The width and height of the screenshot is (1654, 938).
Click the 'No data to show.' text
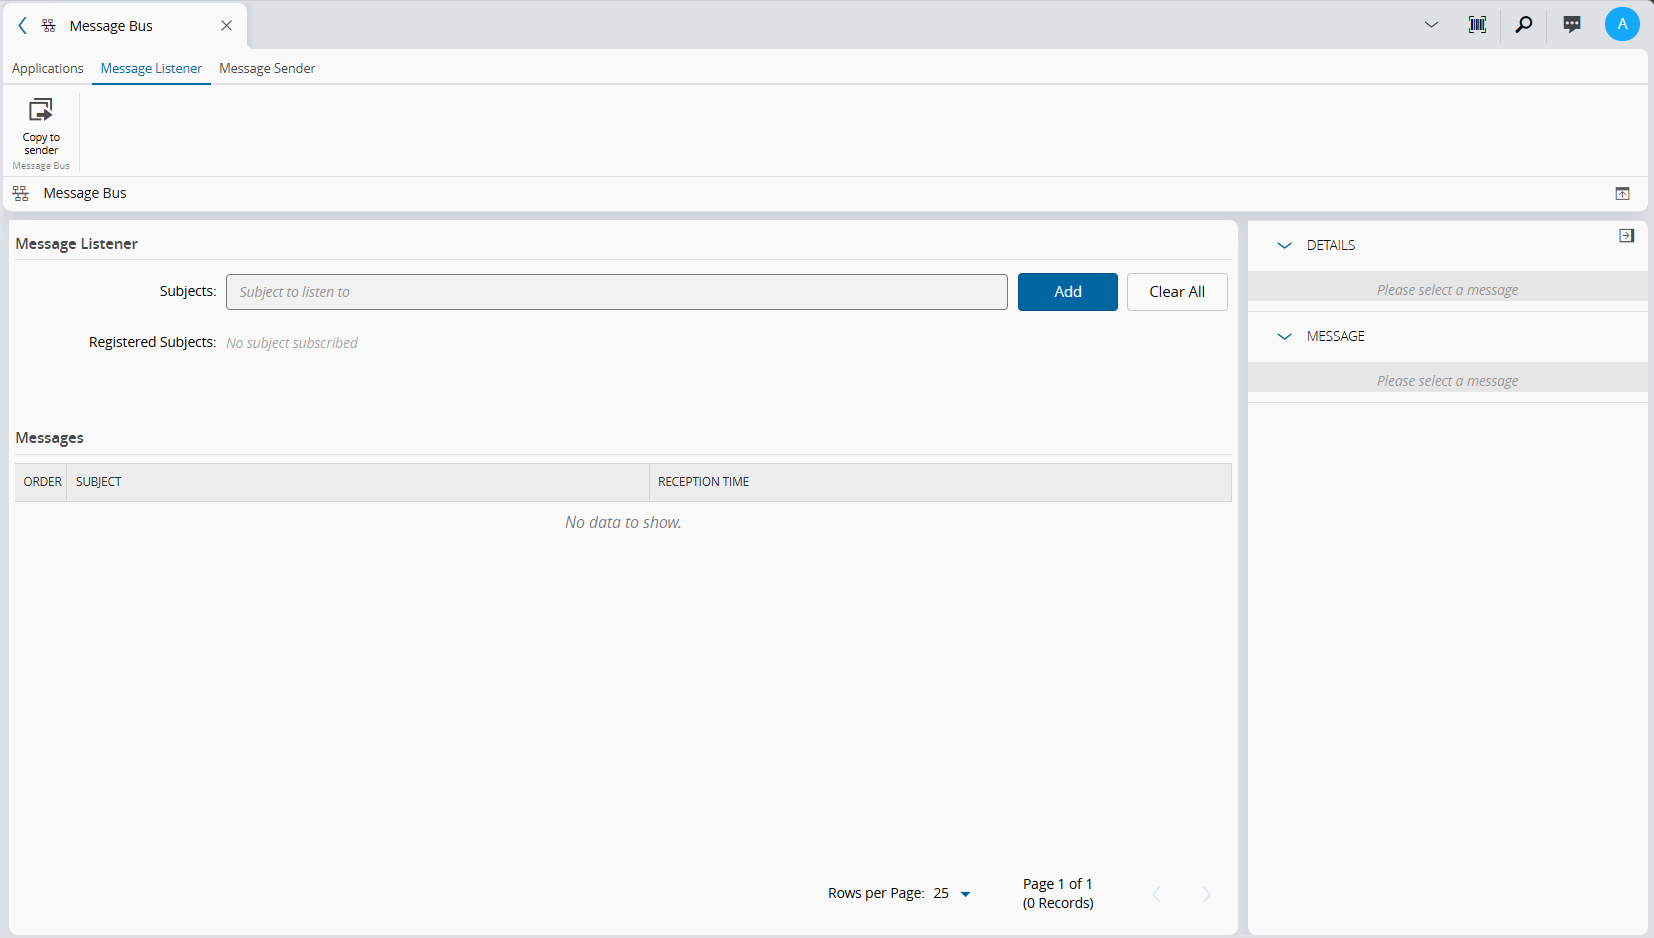(623, 522)
